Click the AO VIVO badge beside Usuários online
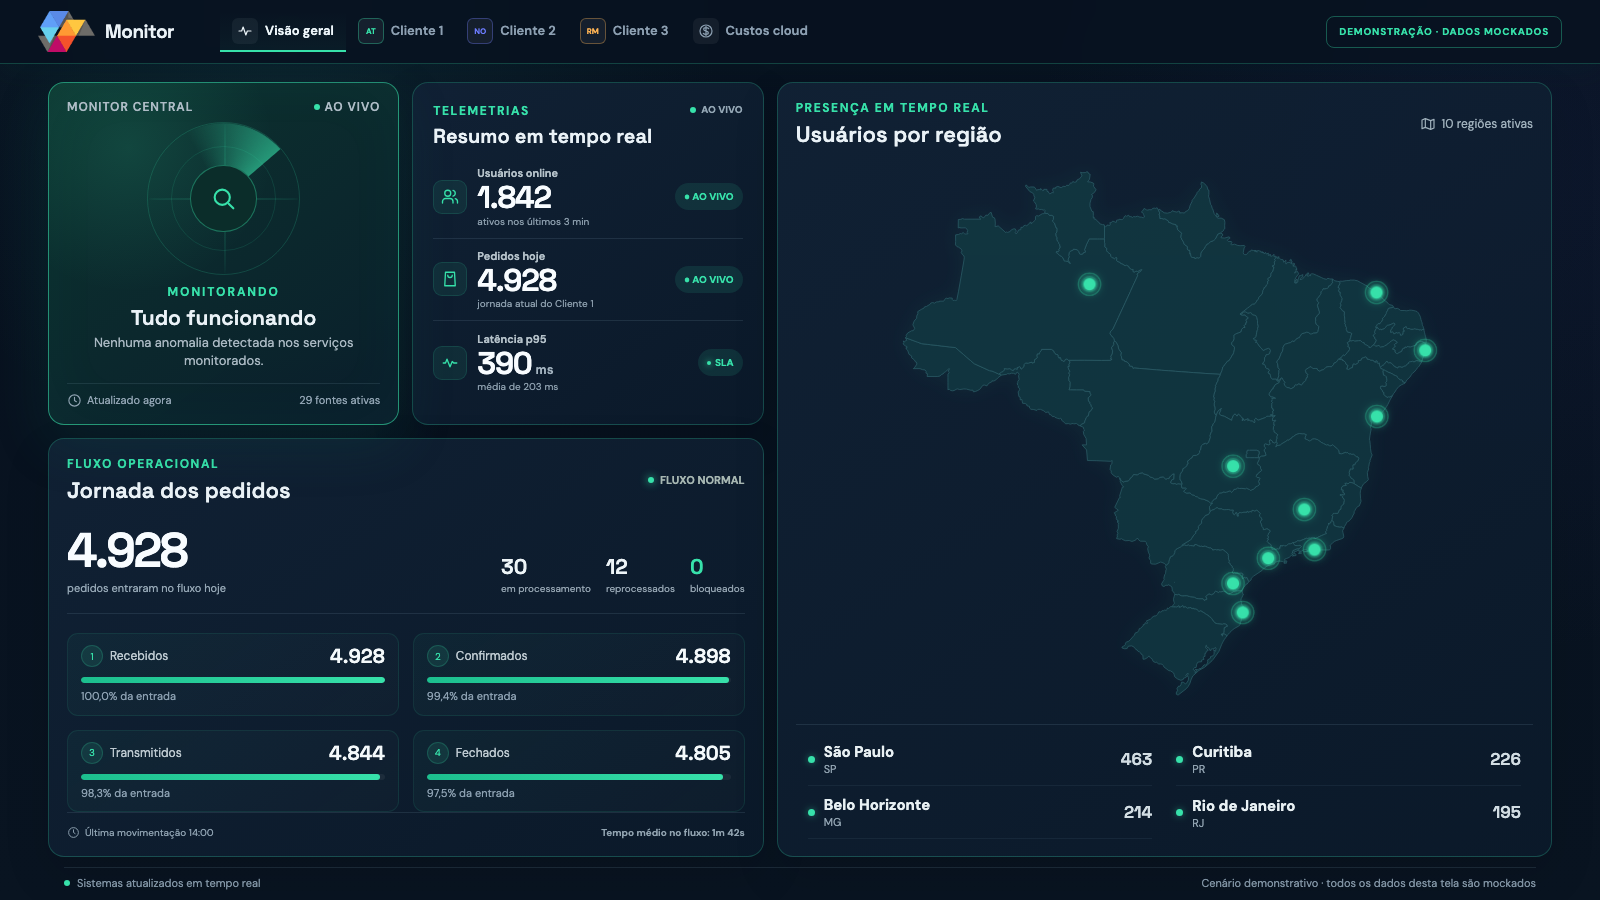The image size is (1600, 900). pos(709,197)
